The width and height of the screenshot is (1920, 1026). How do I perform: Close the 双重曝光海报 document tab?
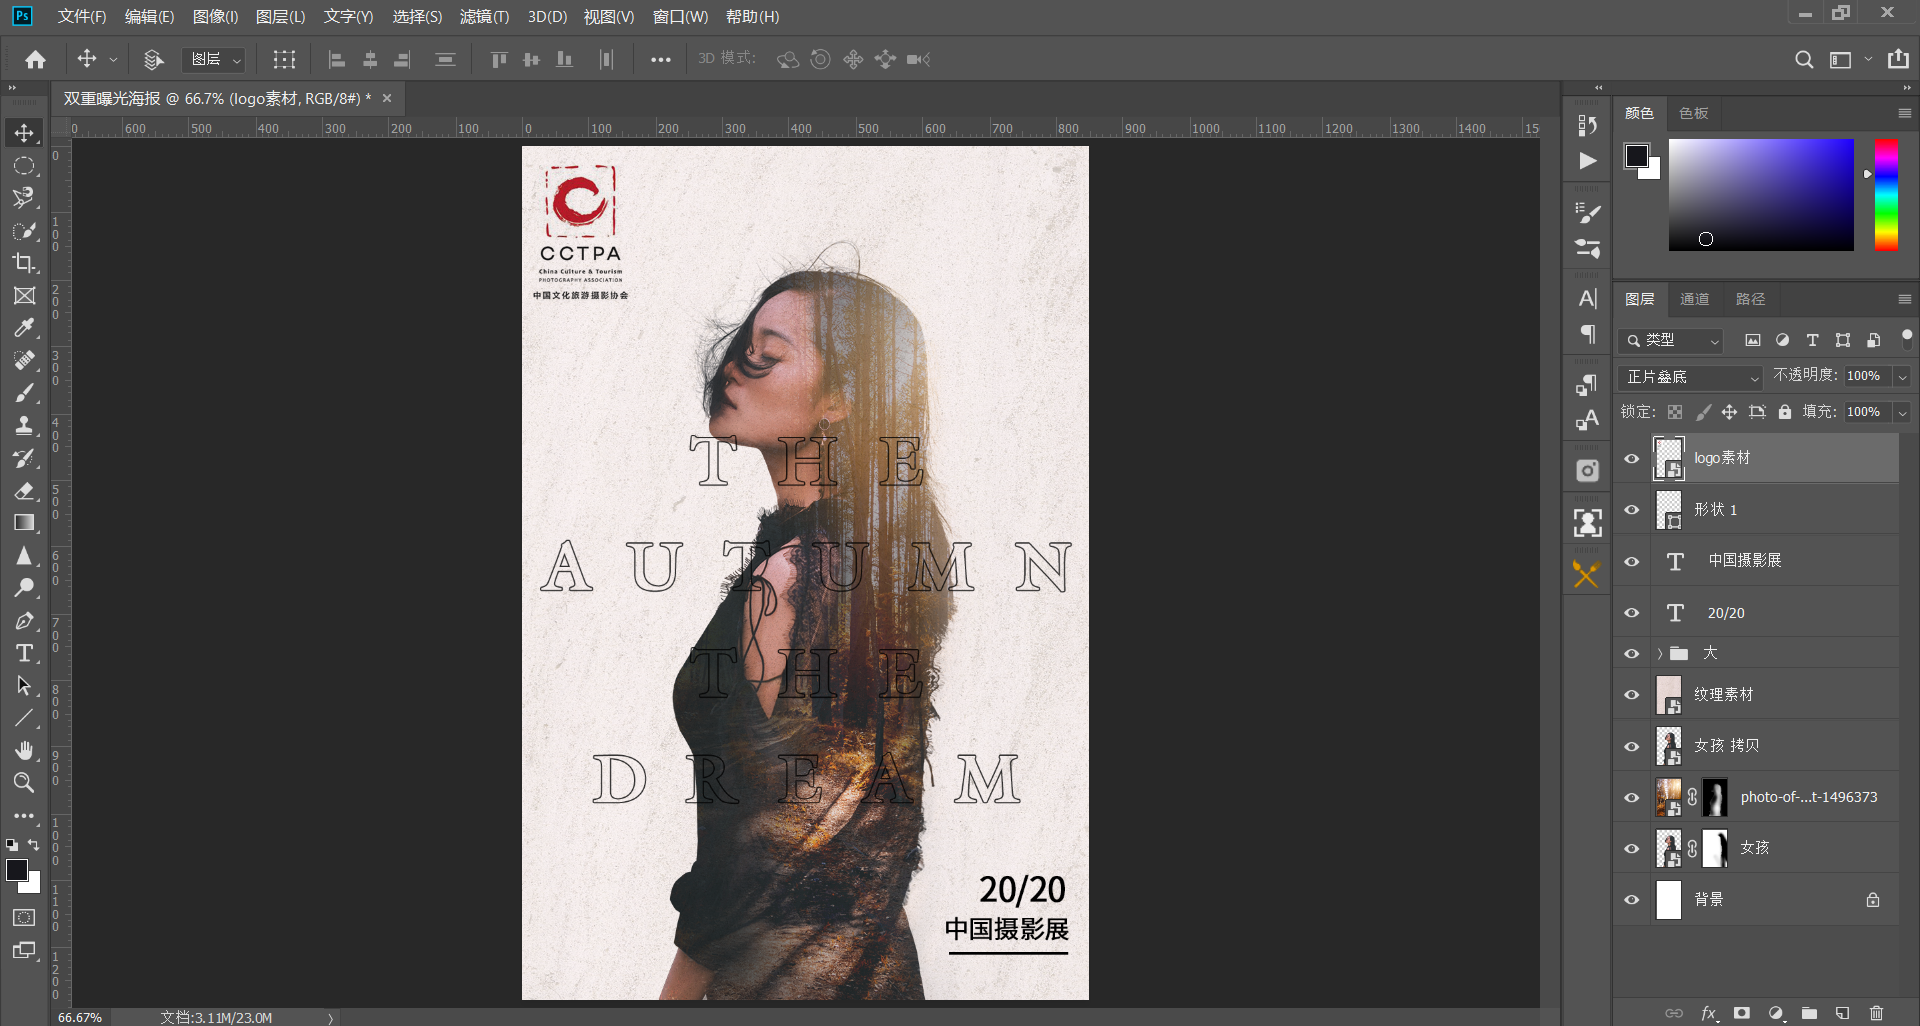(387, 98)
